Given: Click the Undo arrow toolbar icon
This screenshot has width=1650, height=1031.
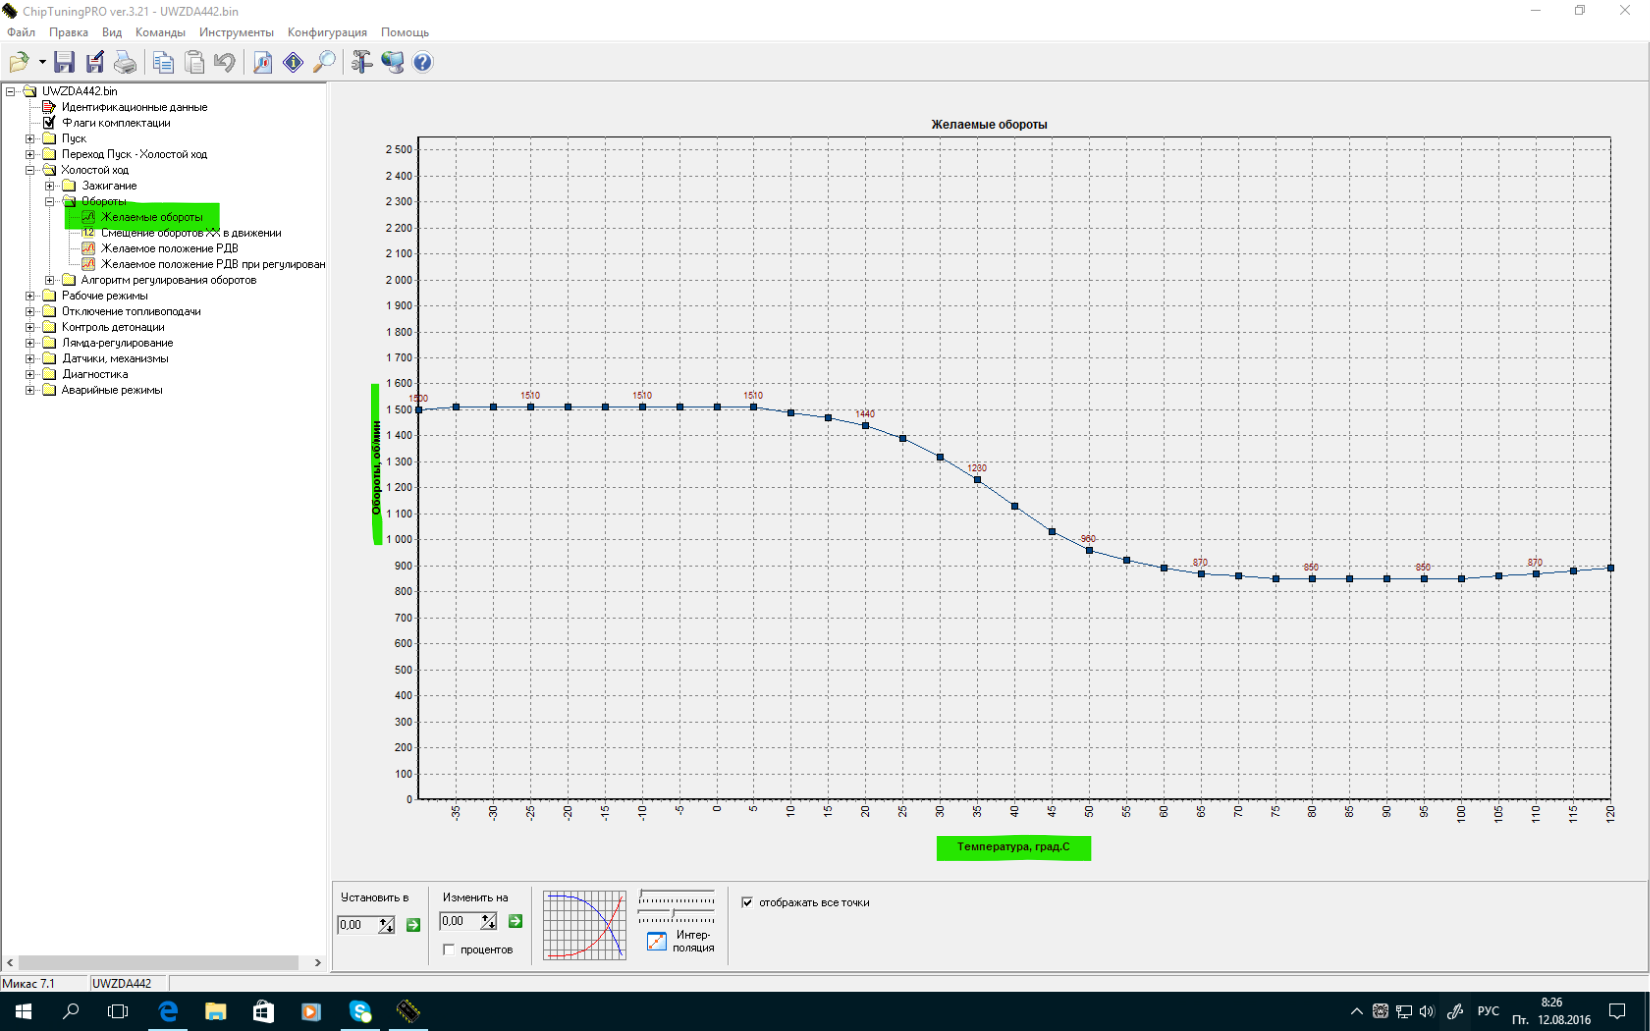Looking at the screenshot, I should coord(225,62).
